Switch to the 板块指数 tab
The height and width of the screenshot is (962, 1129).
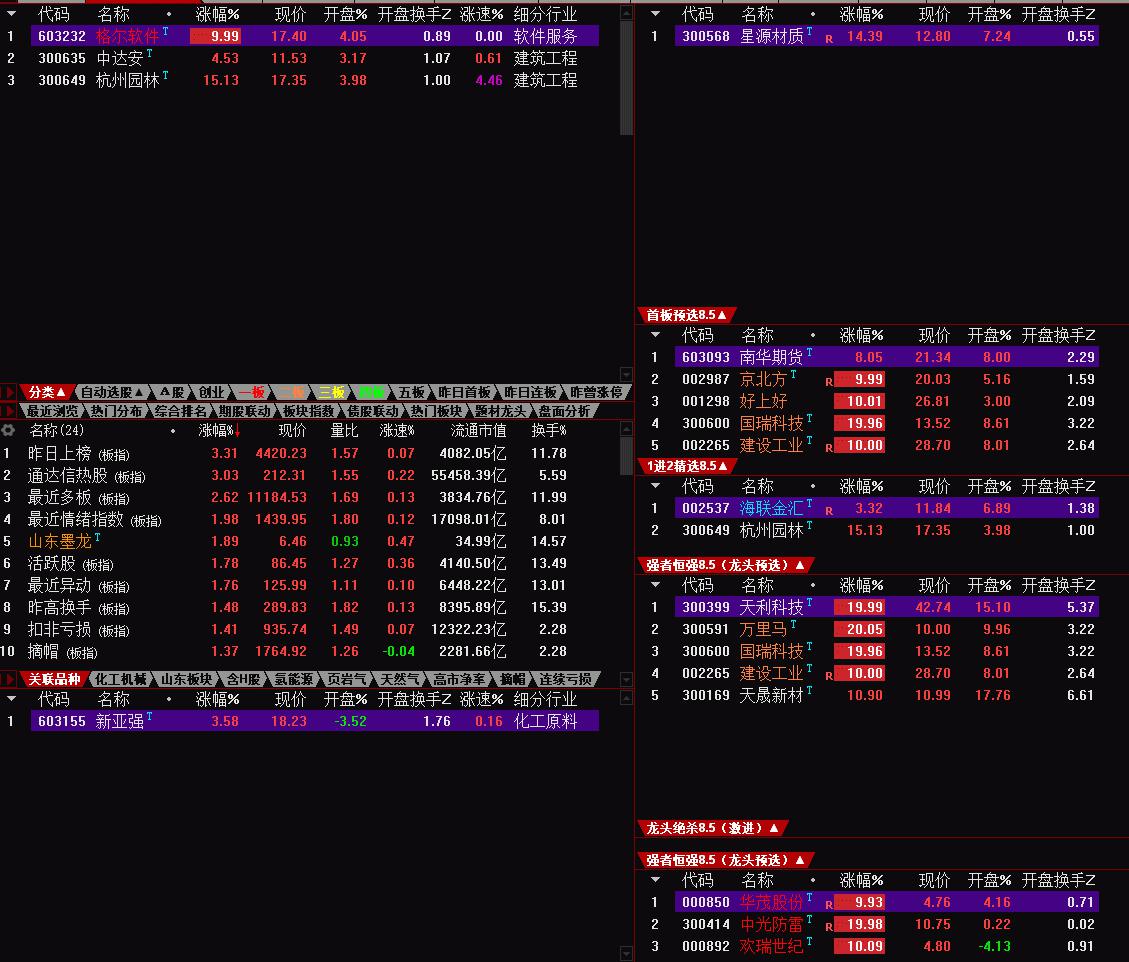click(x=308, y=411)
